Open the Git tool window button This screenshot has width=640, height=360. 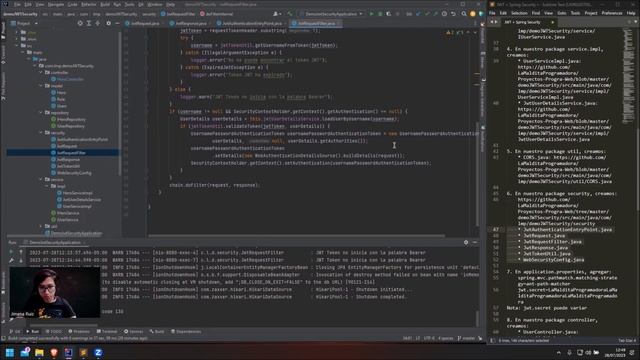[15, 331]
